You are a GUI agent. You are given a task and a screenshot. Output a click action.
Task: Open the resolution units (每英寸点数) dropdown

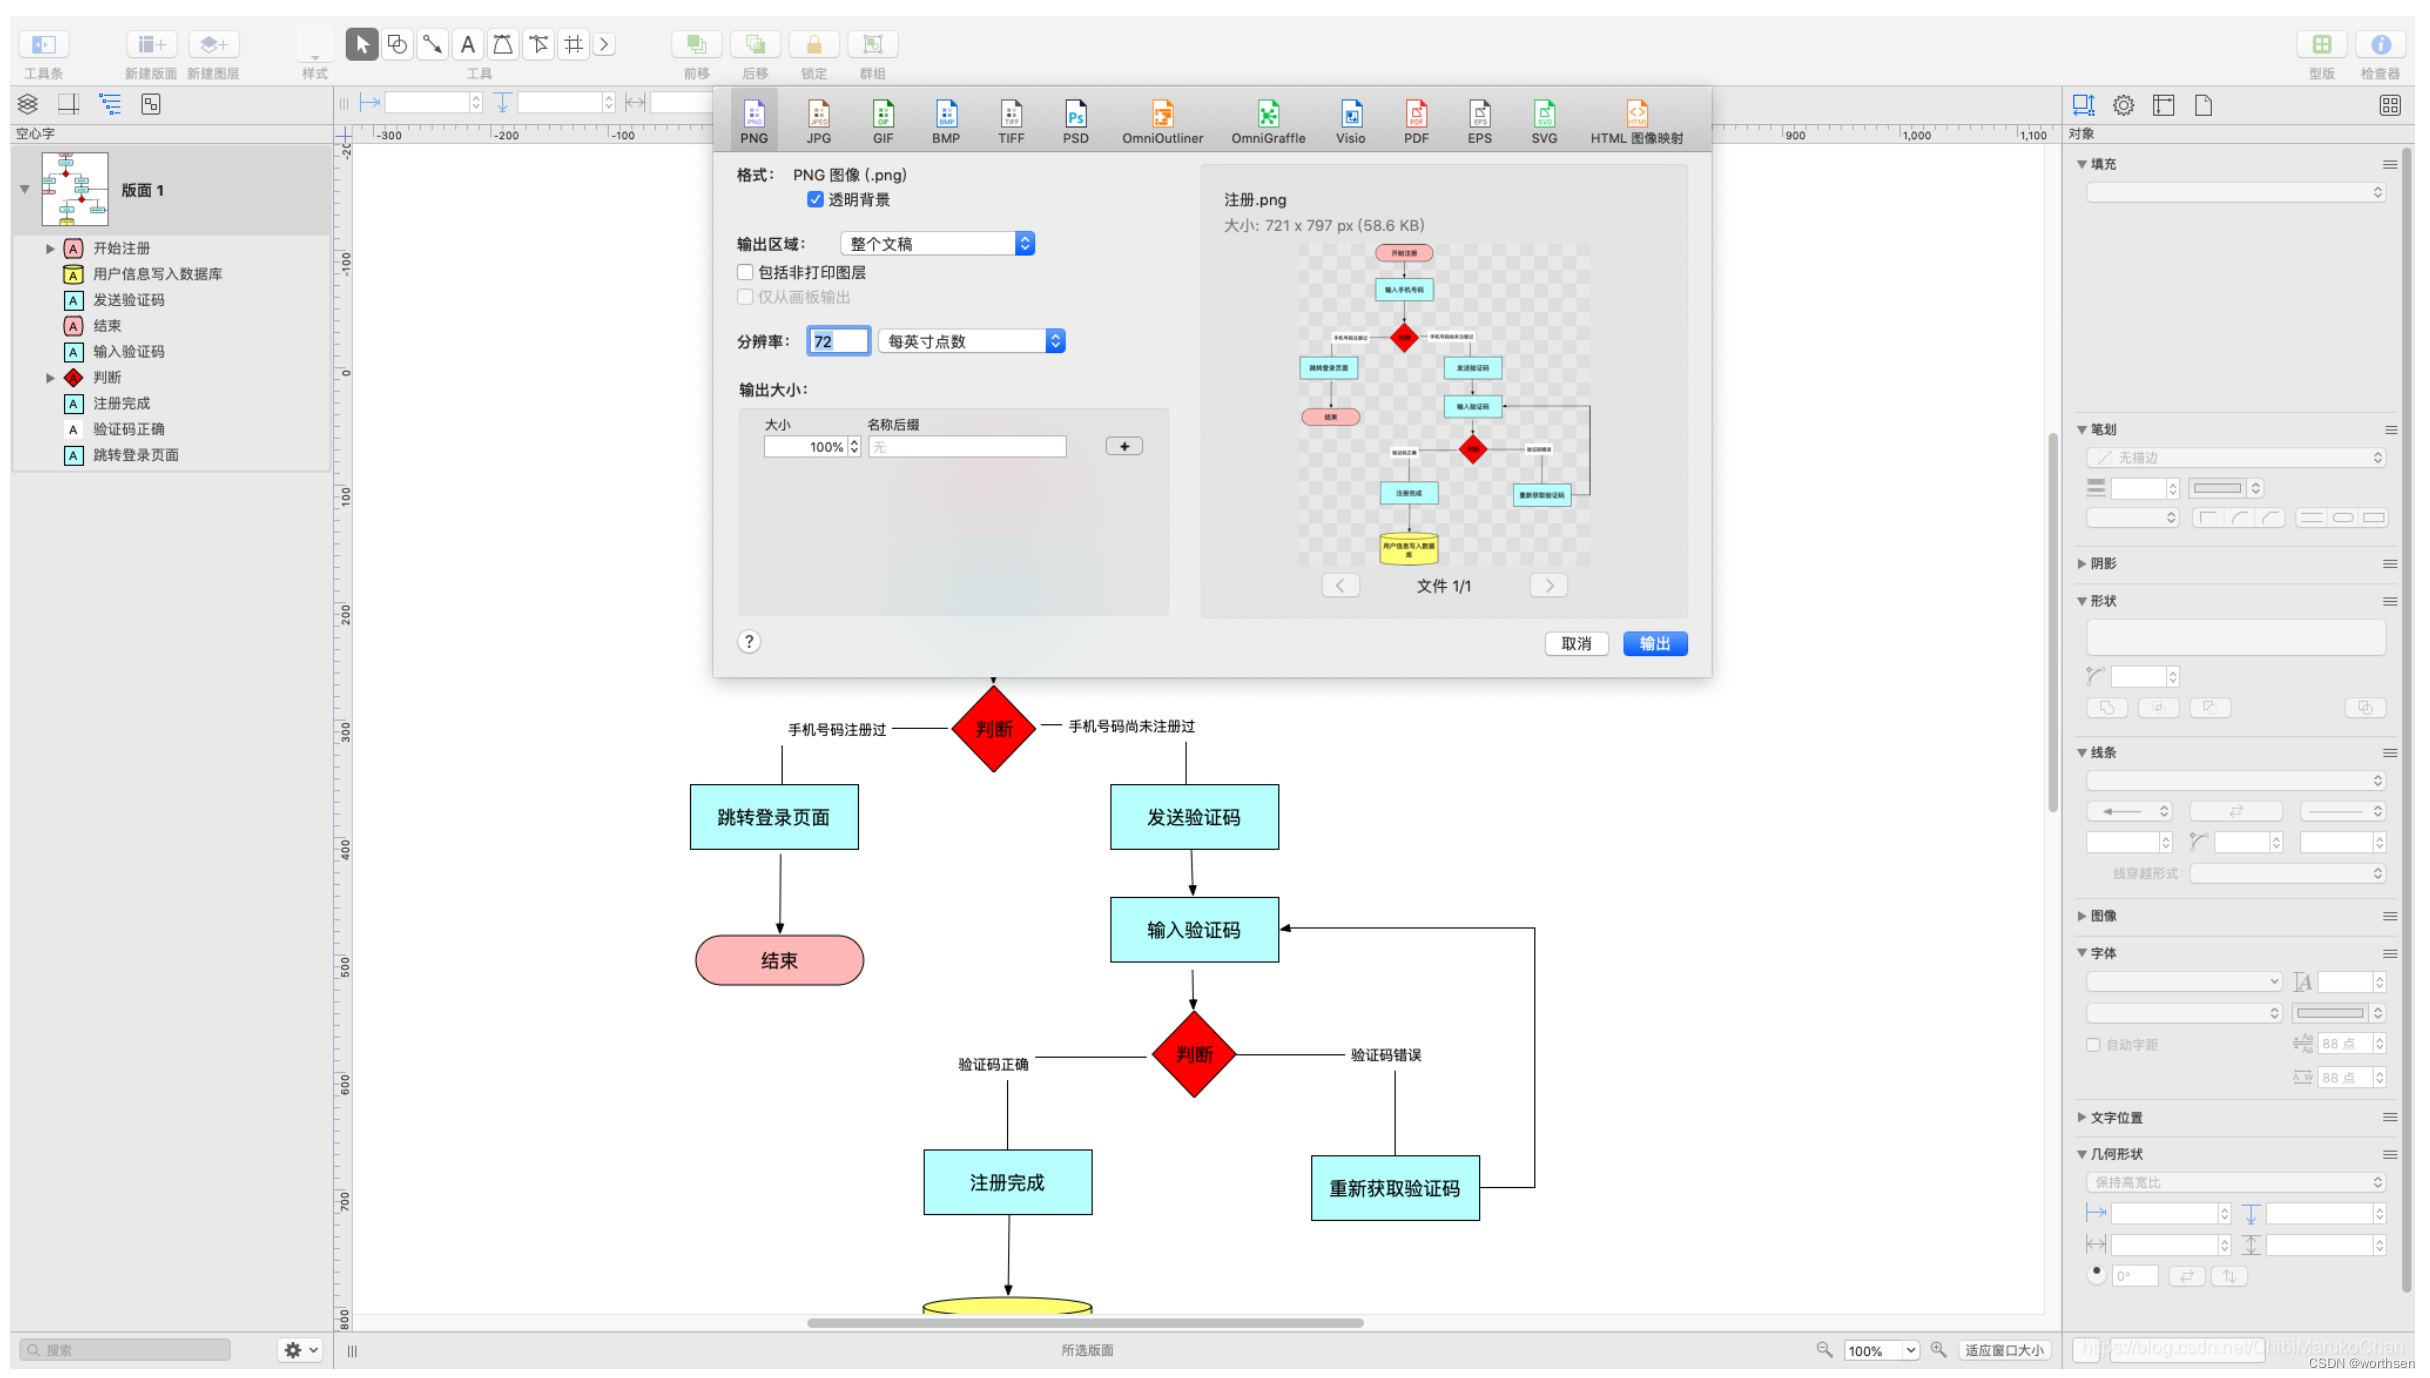click(x=970, y=342)
